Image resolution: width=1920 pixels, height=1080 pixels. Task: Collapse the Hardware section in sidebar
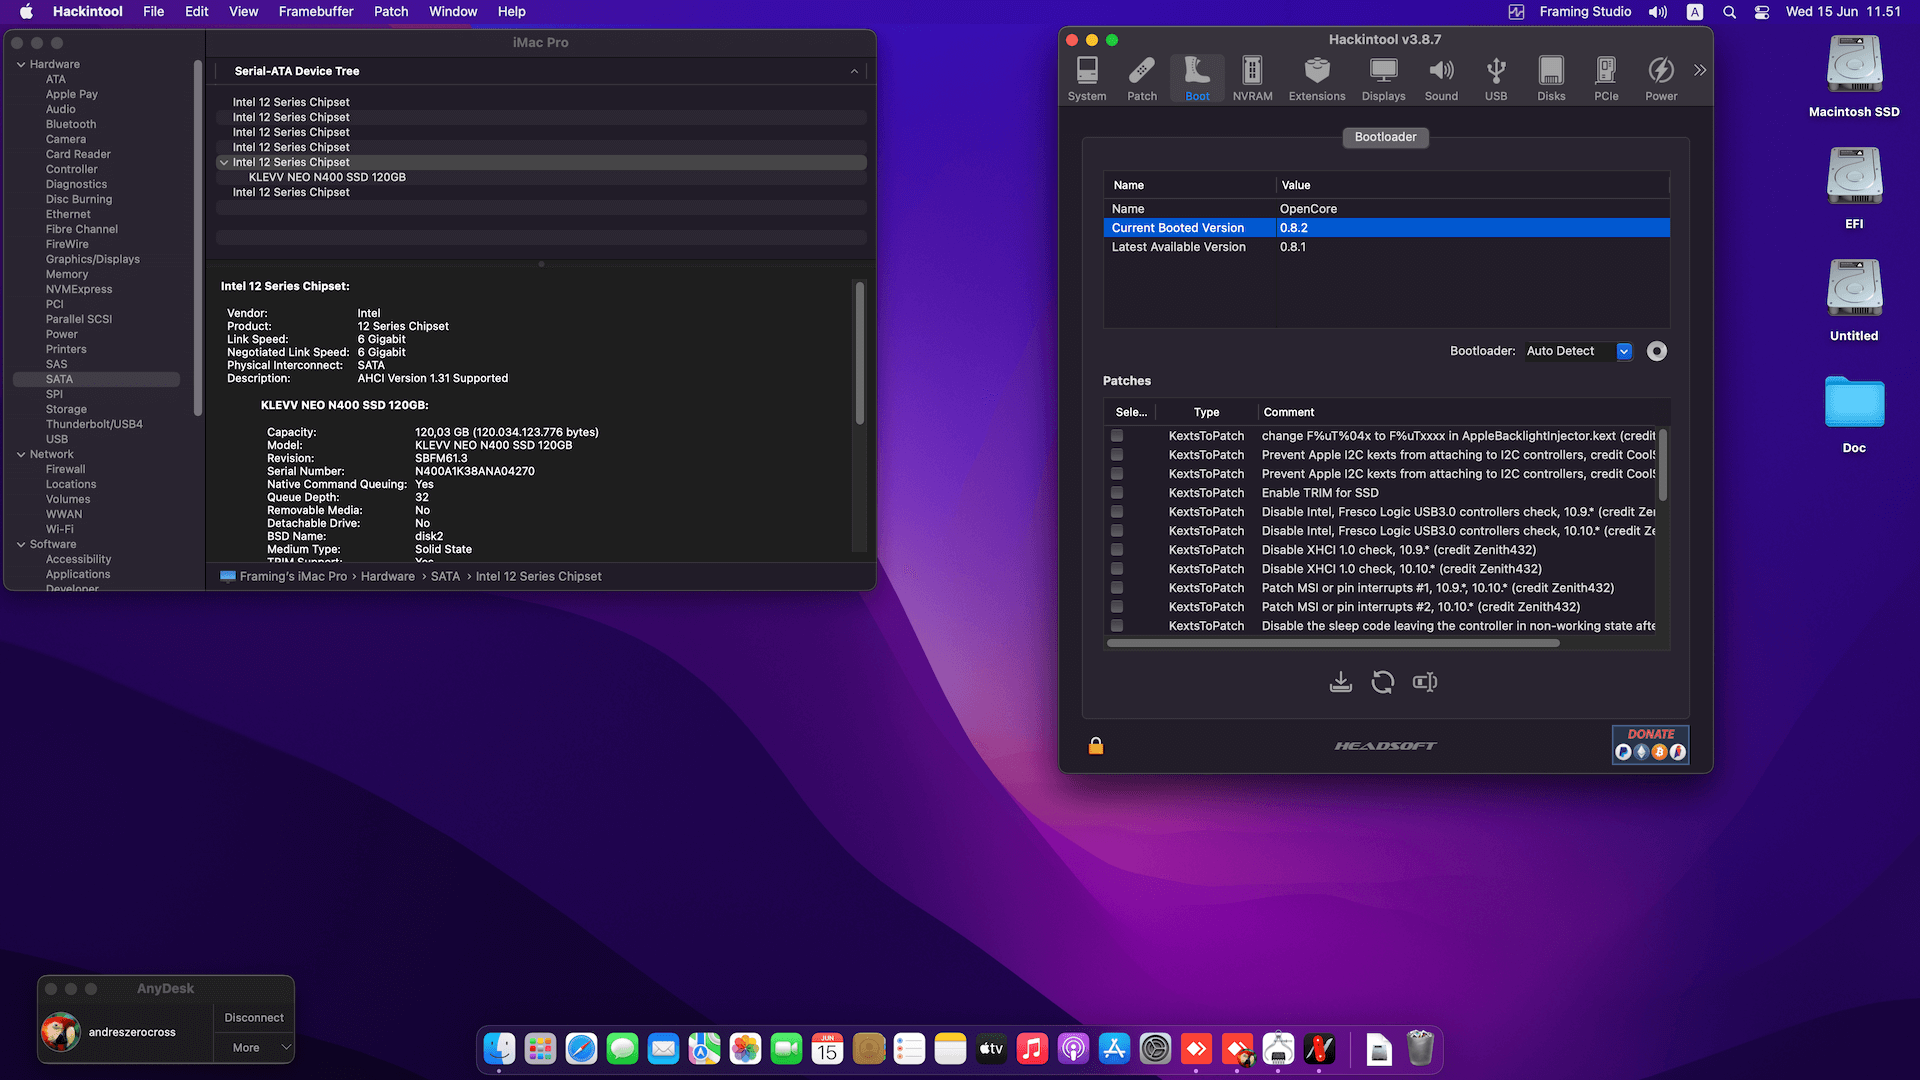tap(21, 64)
